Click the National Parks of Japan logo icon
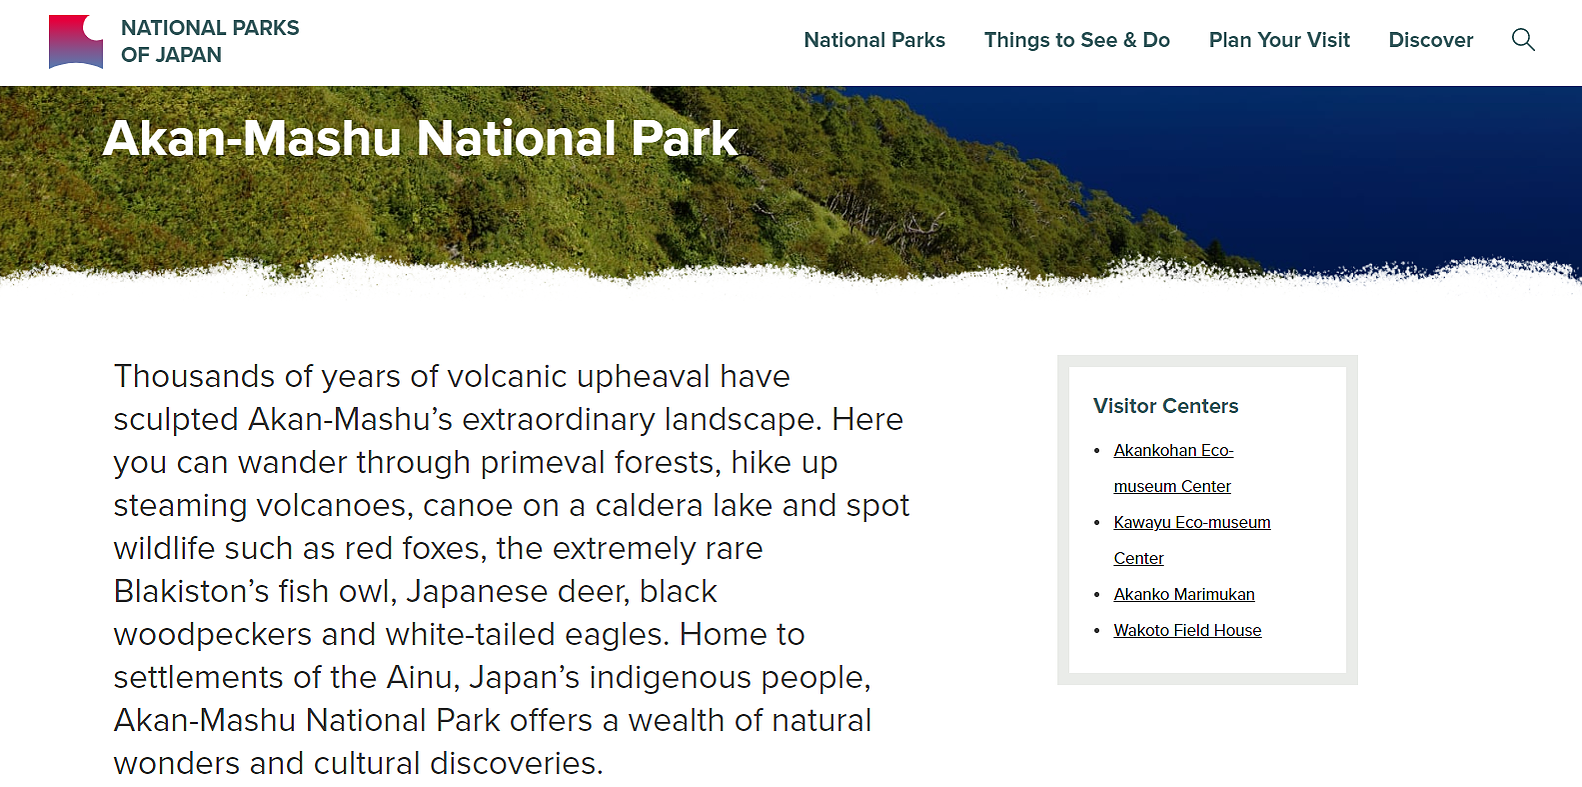1582x787 pixels. (76, 42)
